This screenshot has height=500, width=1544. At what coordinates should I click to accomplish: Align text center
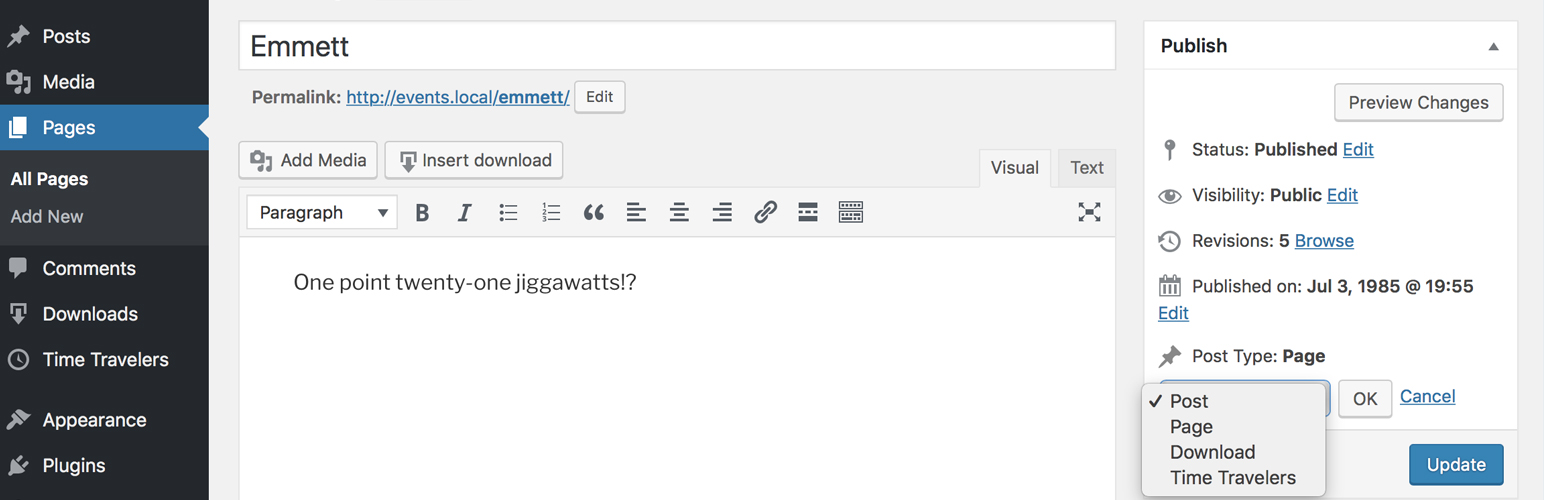tap(679, 212)
